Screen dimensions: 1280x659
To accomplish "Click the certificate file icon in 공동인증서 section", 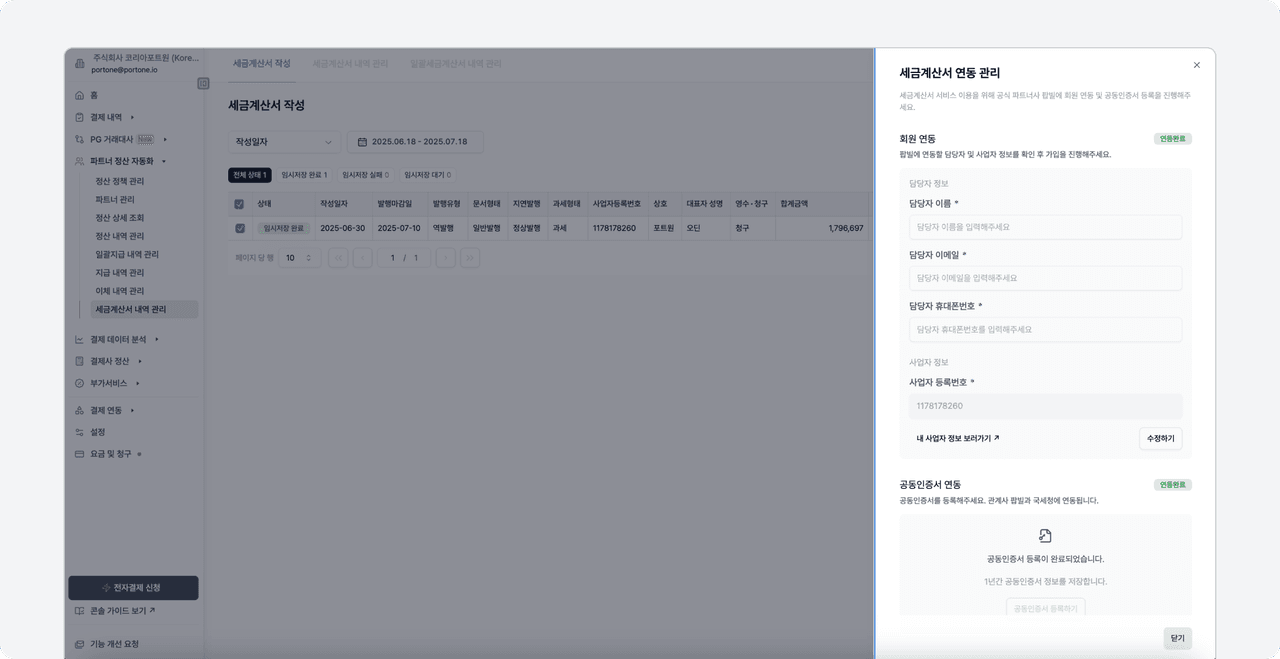I will tap(1045, 536).
